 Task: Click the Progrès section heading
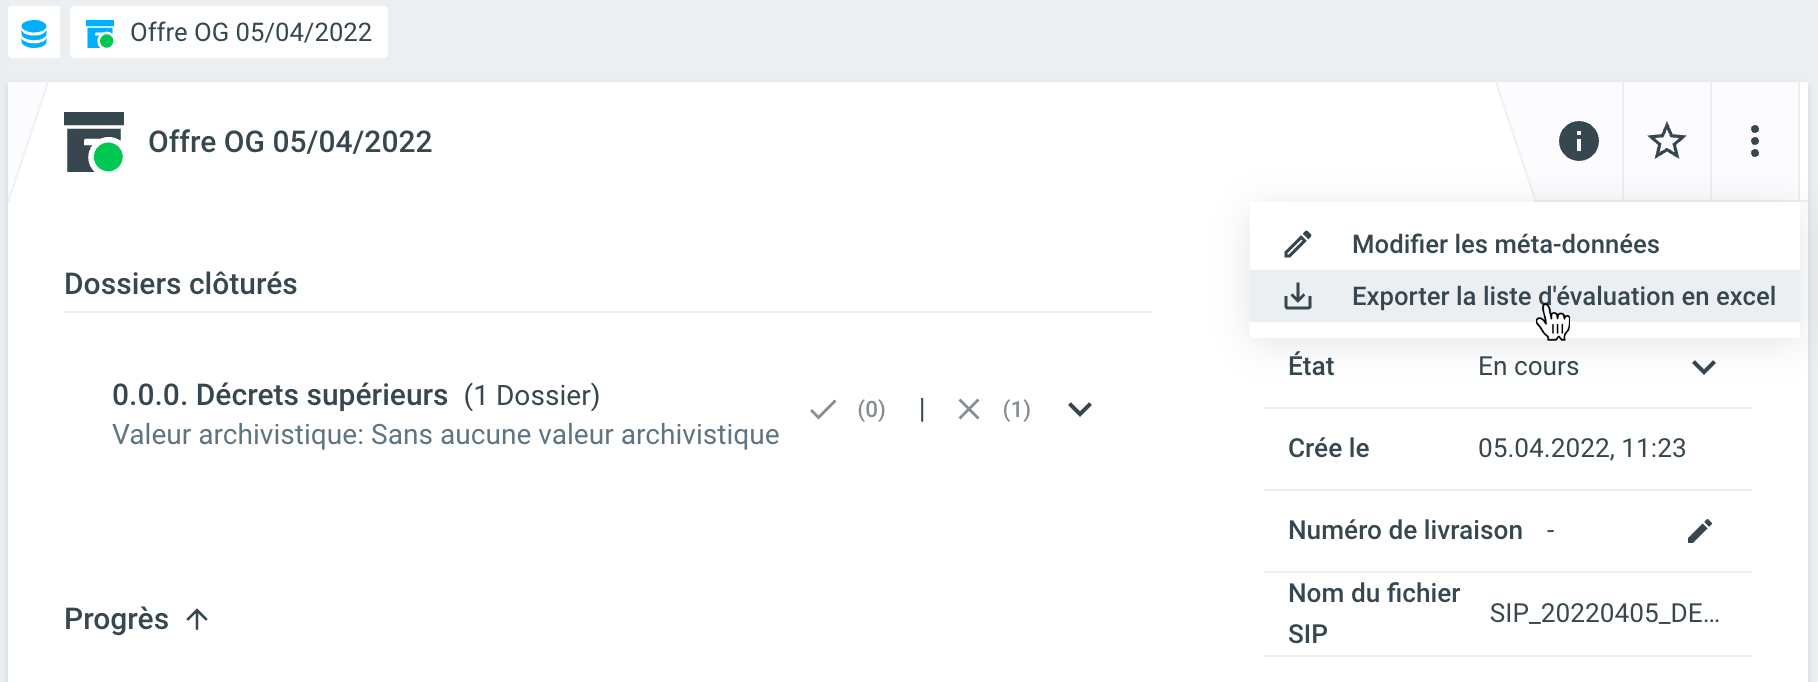coord(116,619)
